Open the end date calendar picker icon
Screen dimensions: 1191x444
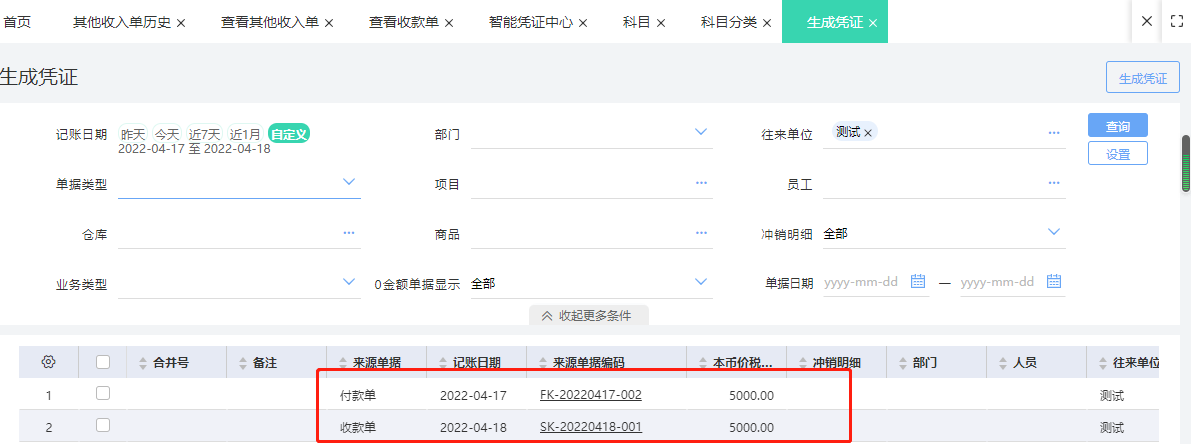(x=1053, y=282)
